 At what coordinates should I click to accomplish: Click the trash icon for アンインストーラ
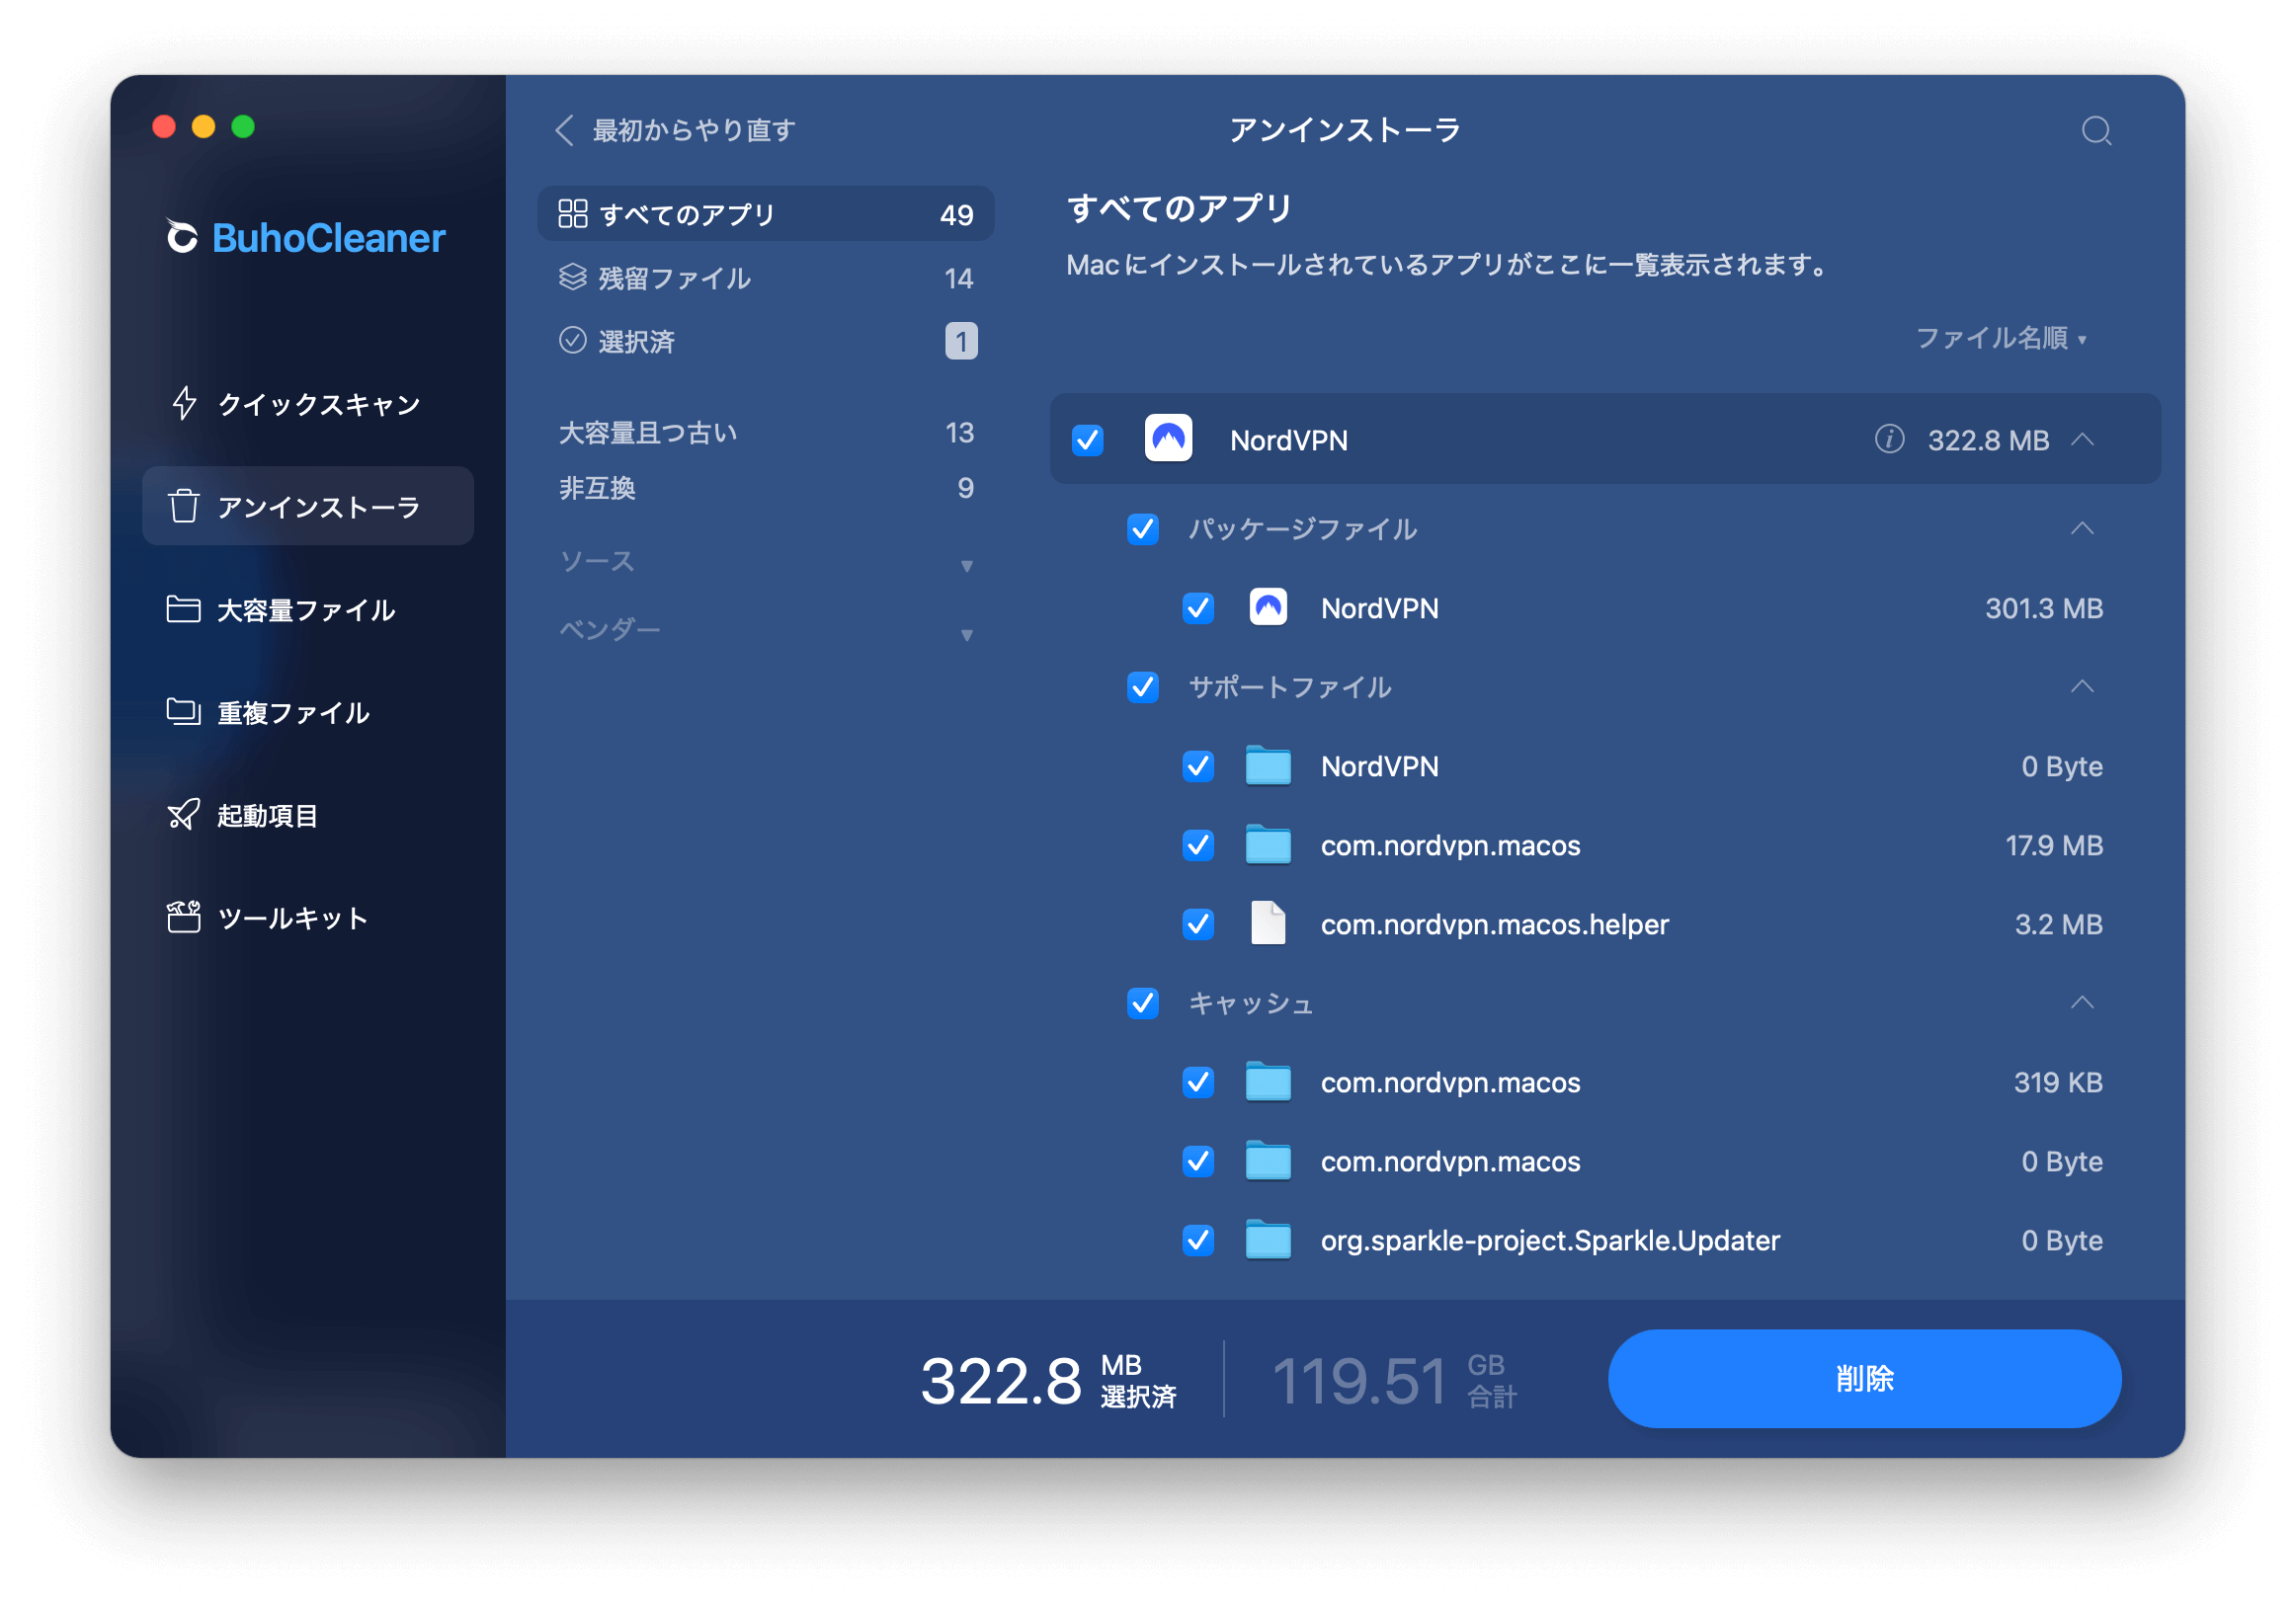(184, 506)
